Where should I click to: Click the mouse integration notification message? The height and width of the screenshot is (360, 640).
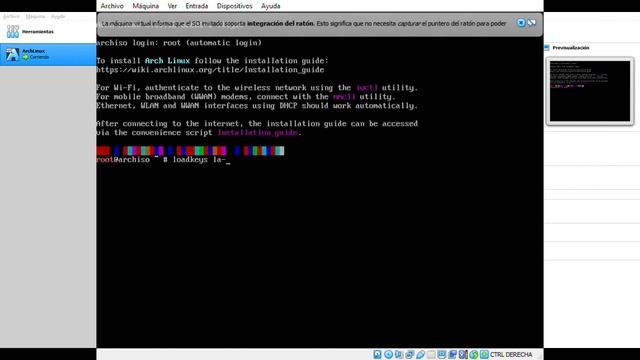click(x=304, y=24)
